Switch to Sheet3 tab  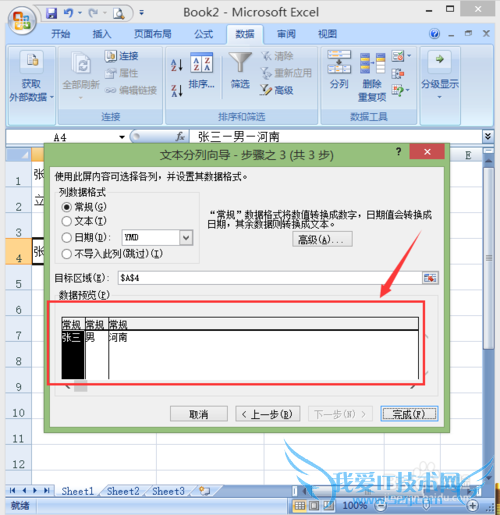point(168,491)
